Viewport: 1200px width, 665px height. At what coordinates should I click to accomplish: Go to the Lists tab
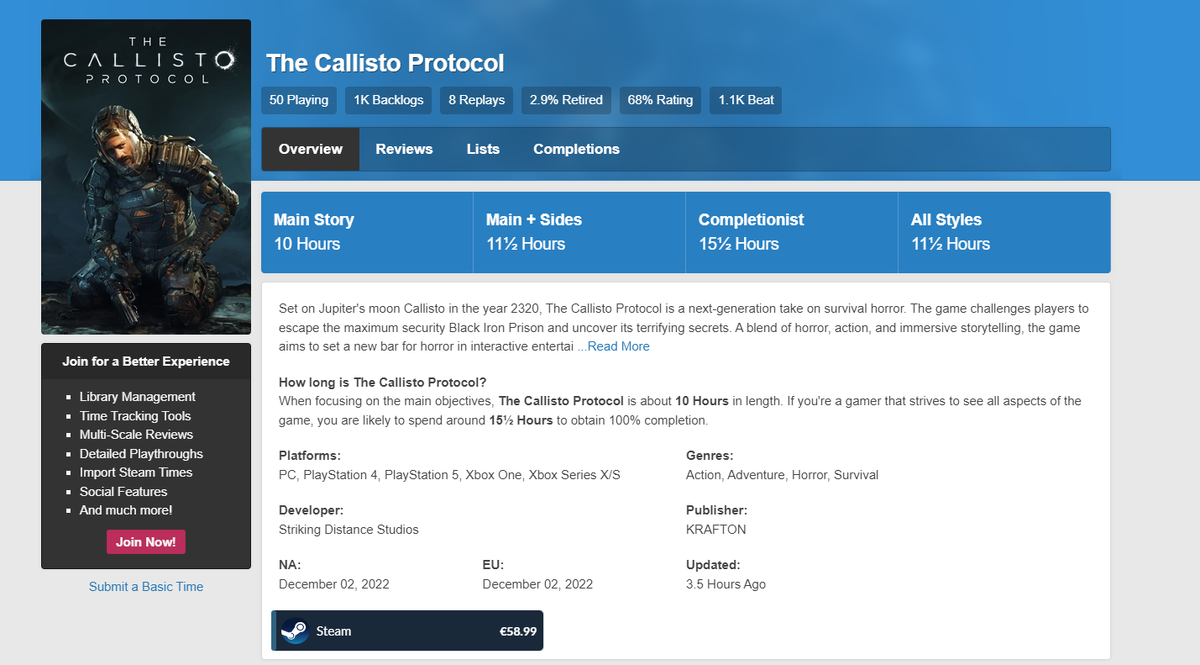tap(483, 149)
